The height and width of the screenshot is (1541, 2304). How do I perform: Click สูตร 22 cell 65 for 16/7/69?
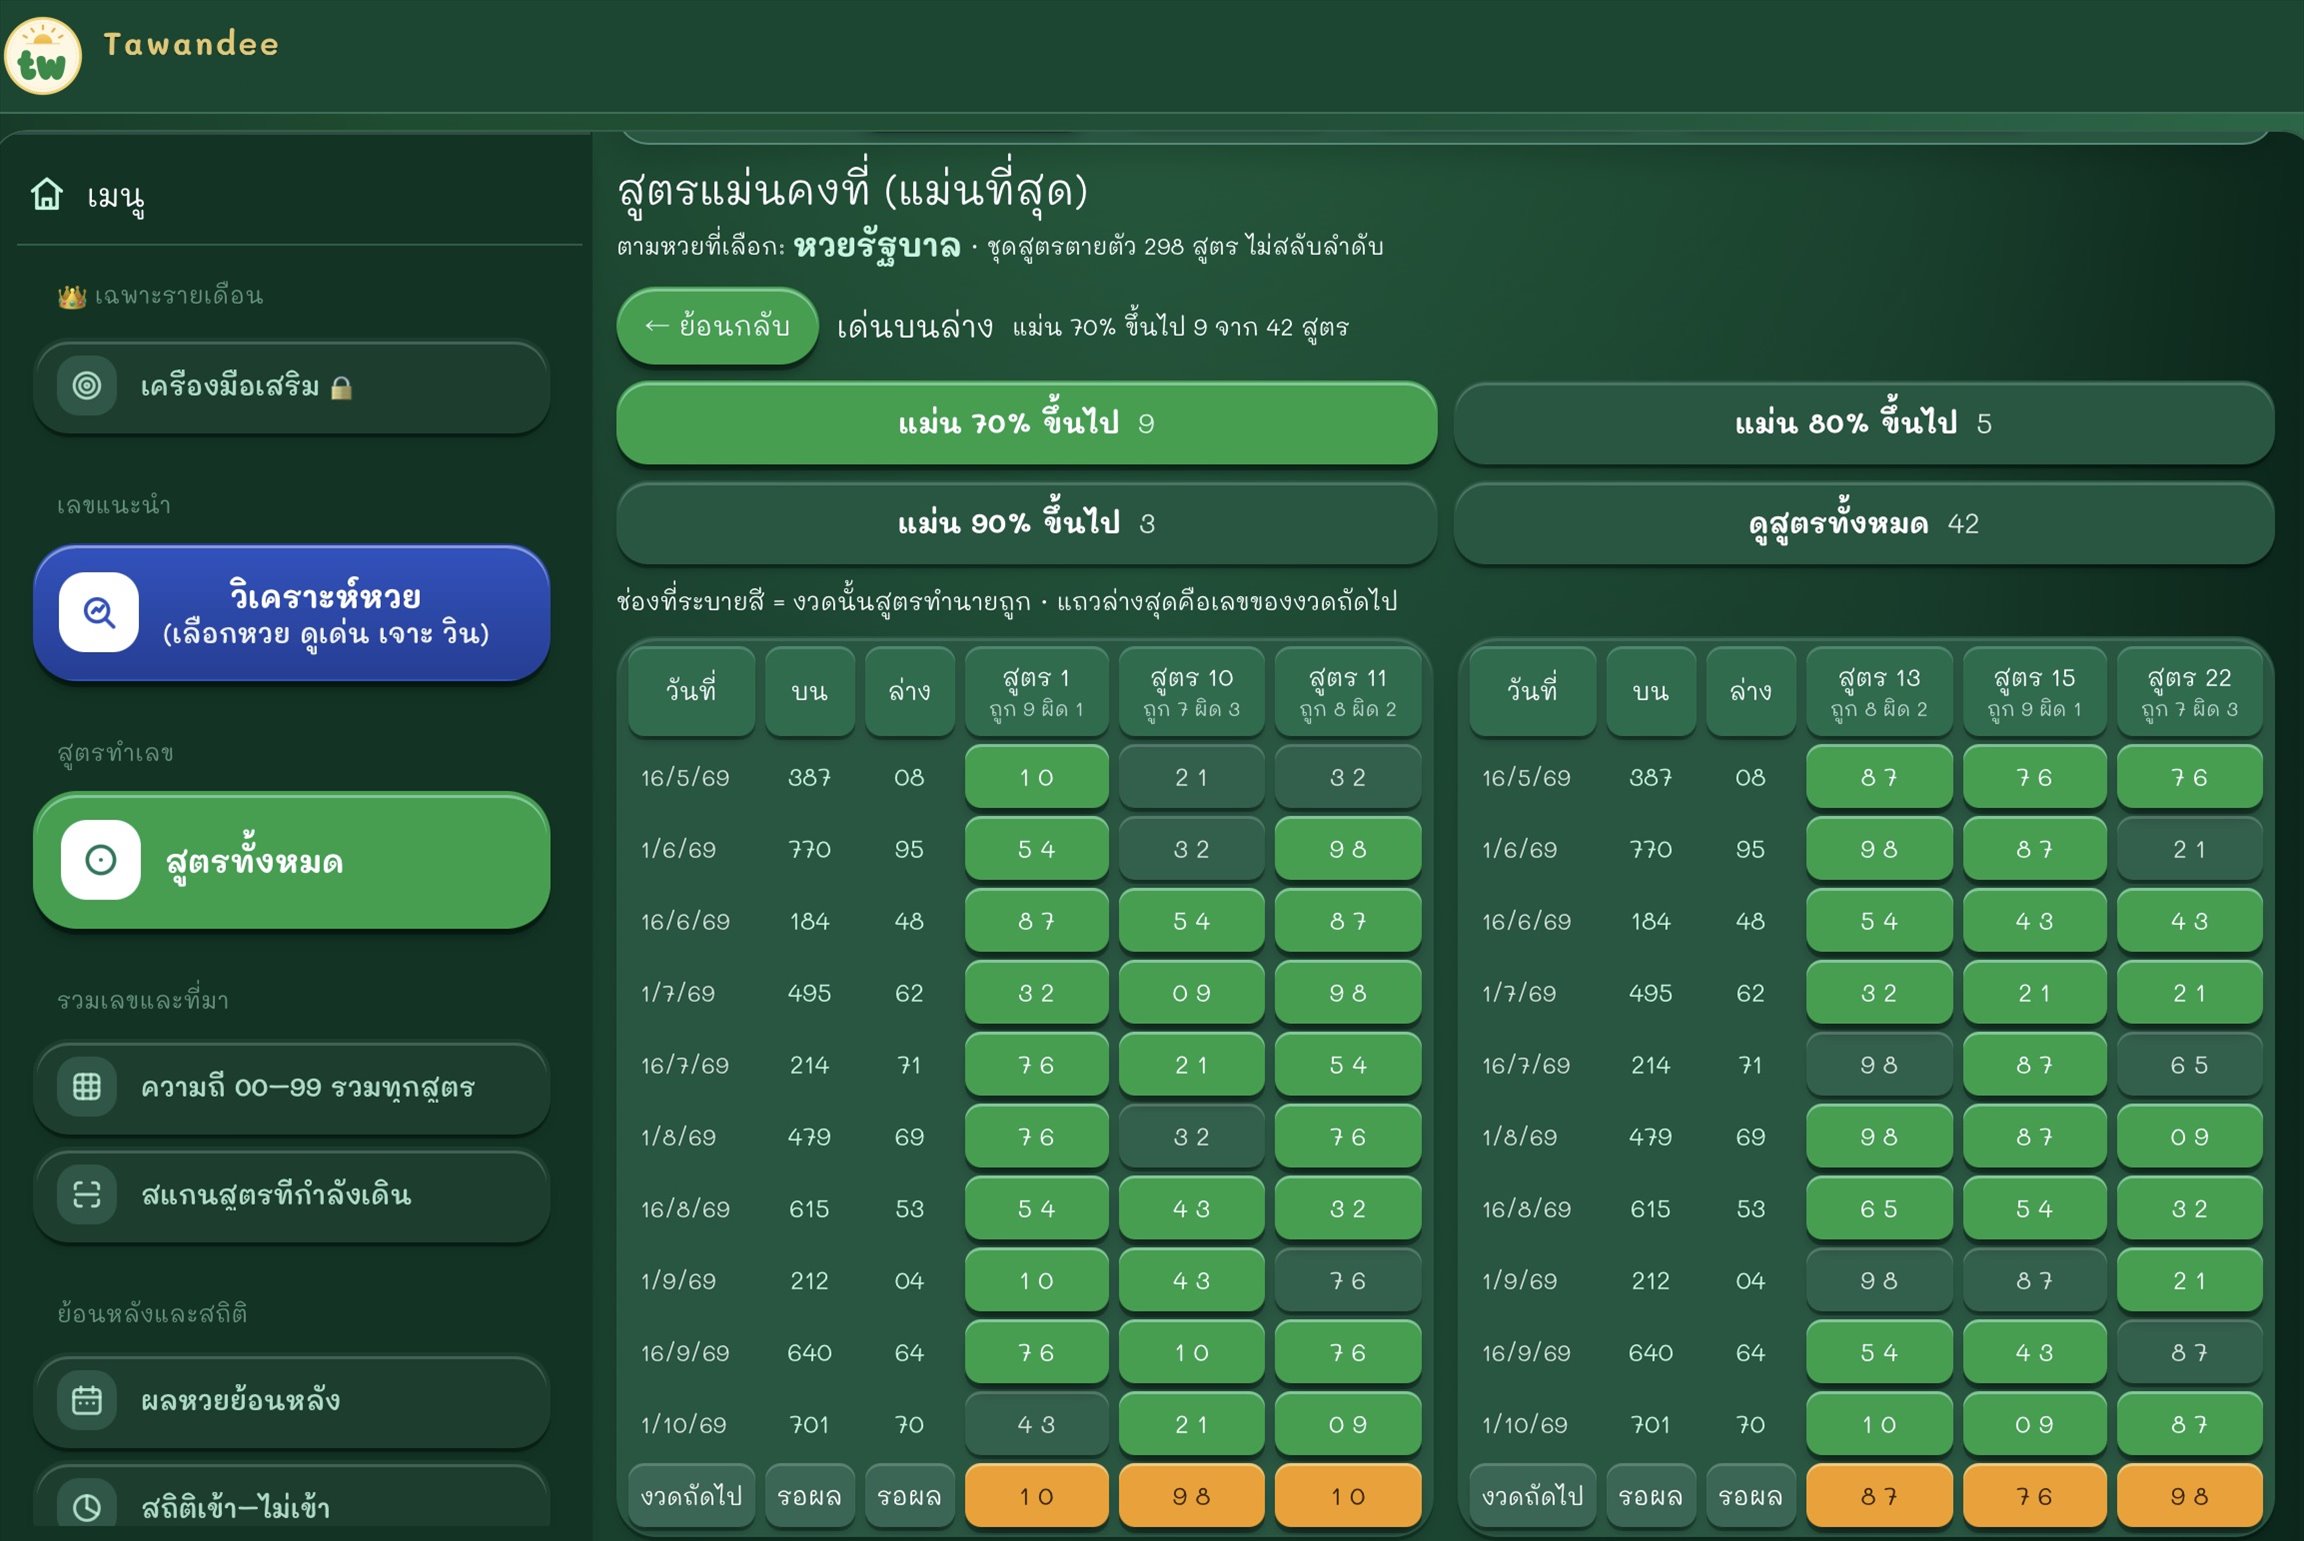[x=2189, y=1065]
